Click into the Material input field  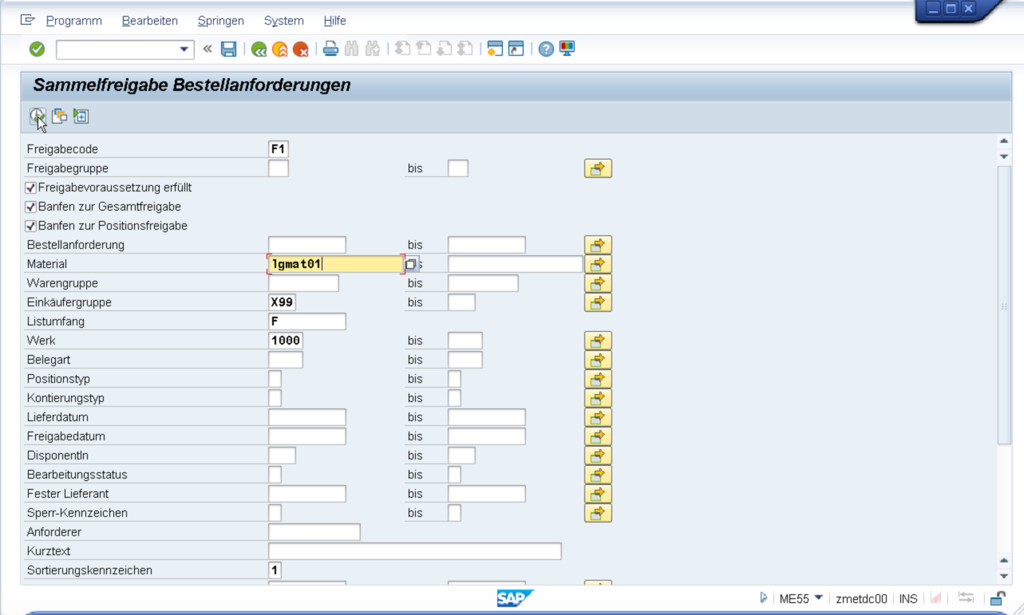(x=336, y=264)
